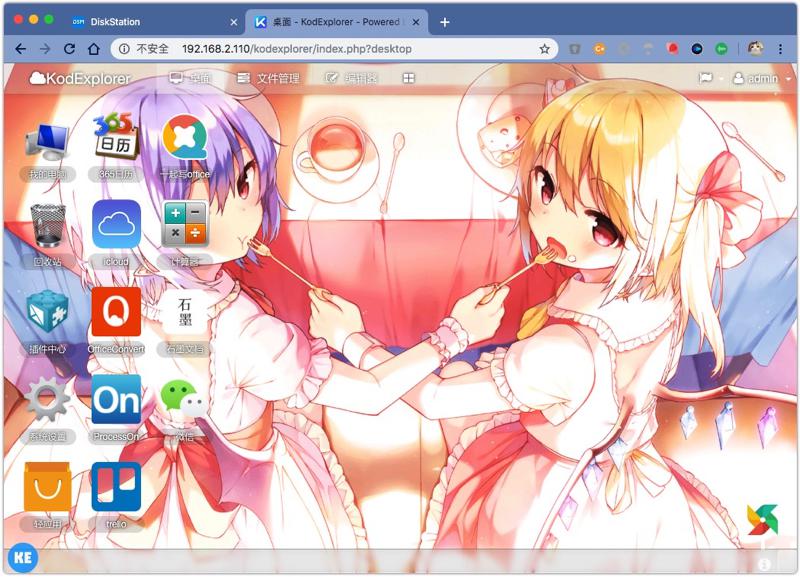Viewport: 800px width, 577px height.
Task: Switch to the DiskStation tab
Action: (x=153, y=22)
